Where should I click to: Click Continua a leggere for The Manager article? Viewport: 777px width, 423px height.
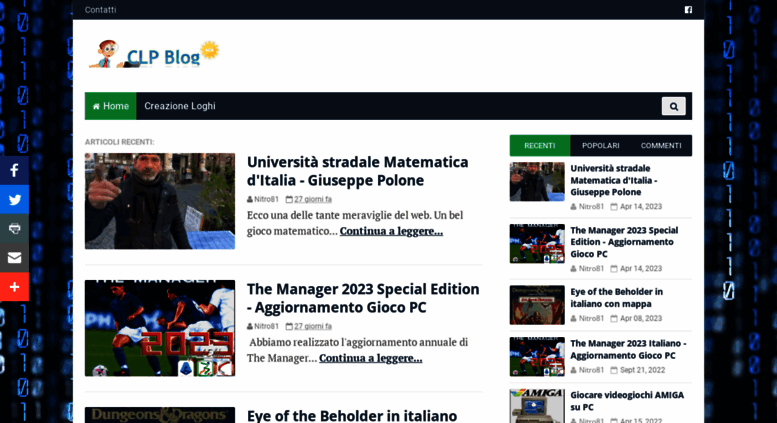tap(371, 358)
